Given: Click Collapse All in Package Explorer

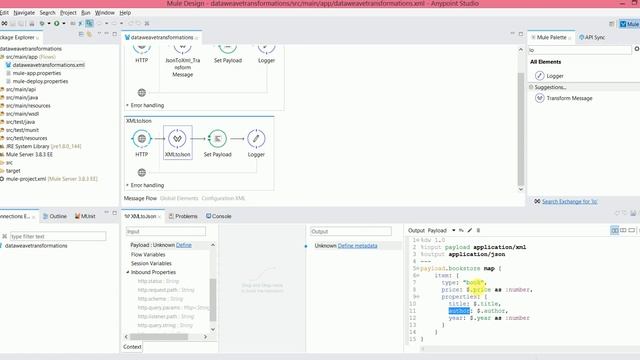Looking at the screenshot, I should click(x=81, y=34).
